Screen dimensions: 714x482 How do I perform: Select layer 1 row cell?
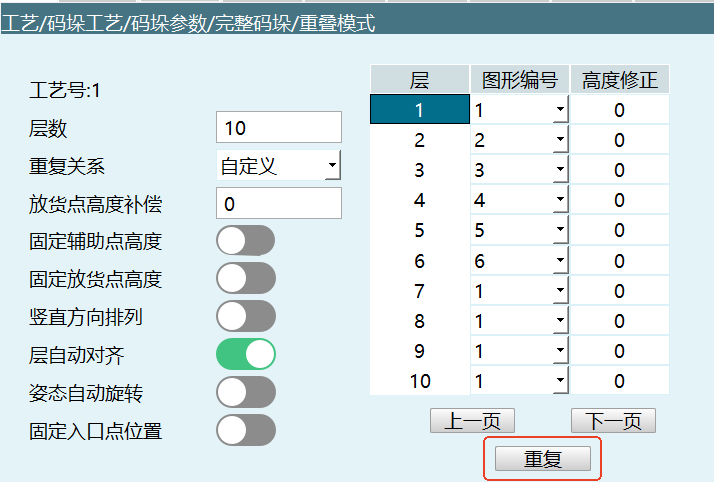click(420, 110)
